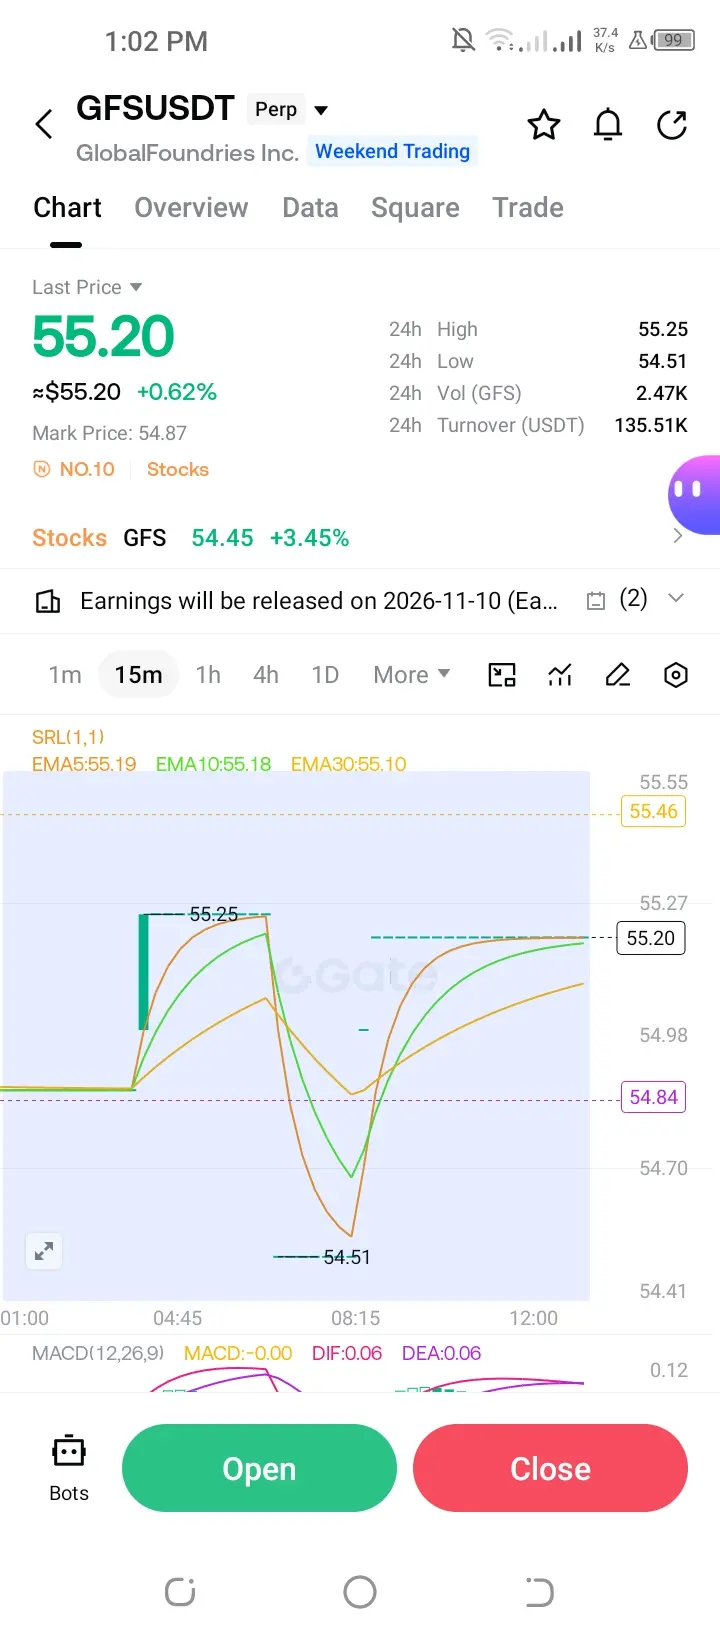
Task: Open chart indicators icon
Action: click(x=560, y=675)
